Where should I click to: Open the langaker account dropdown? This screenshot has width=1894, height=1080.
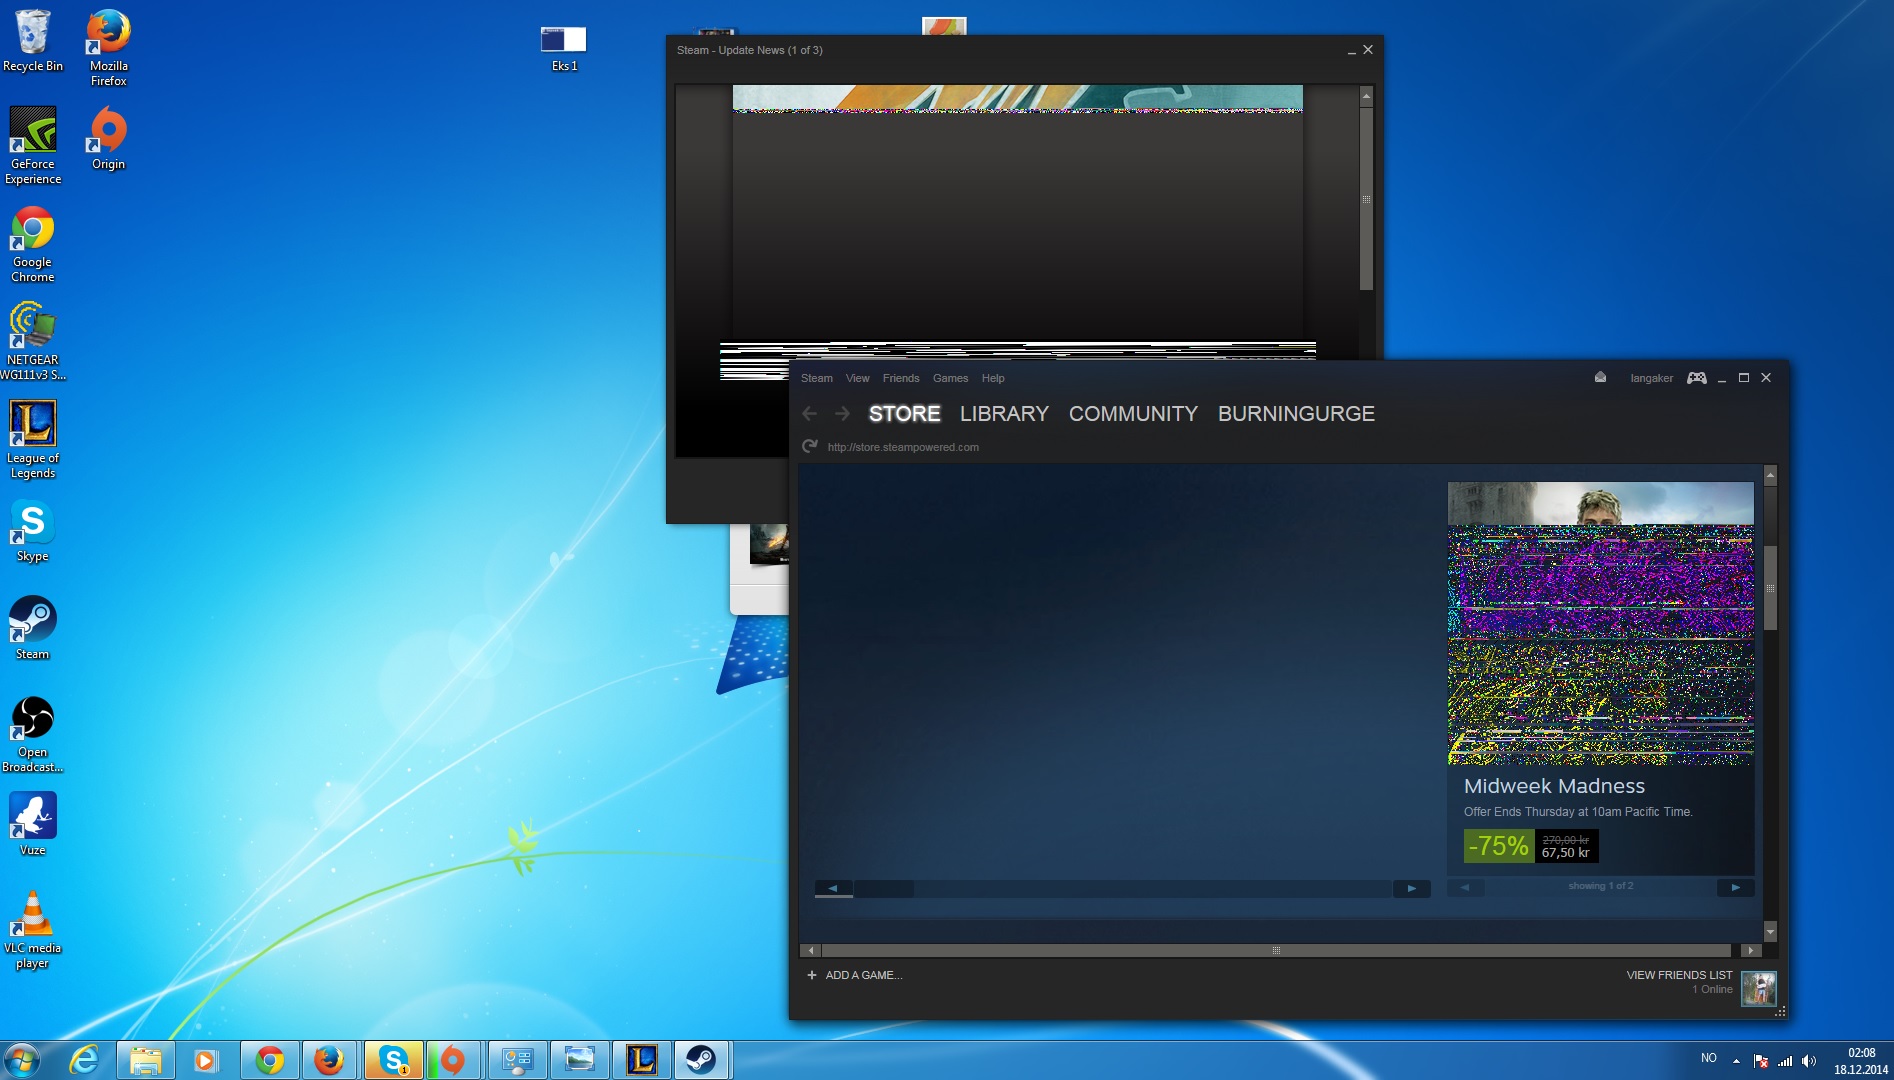pos(1651,378)
